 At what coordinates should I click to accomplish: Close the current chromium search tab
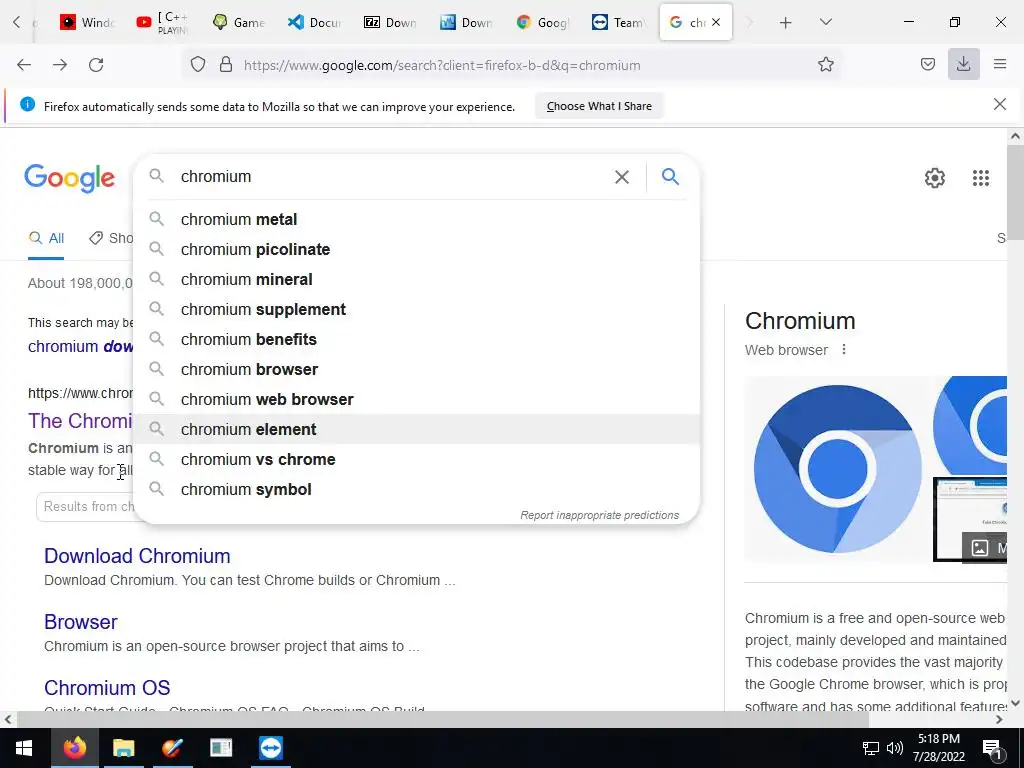716,22
